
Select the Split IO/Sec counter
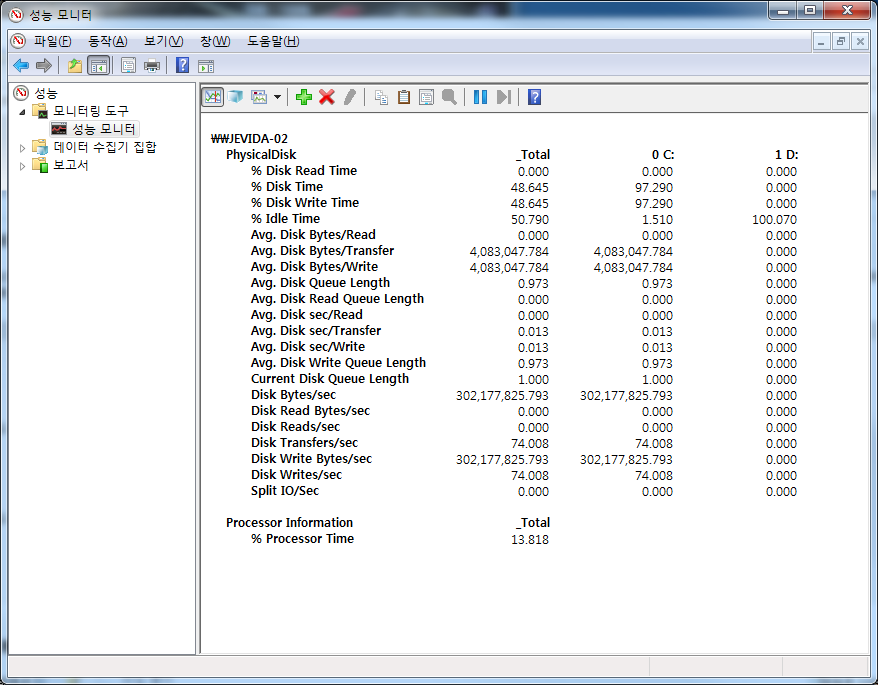[284, 491]
